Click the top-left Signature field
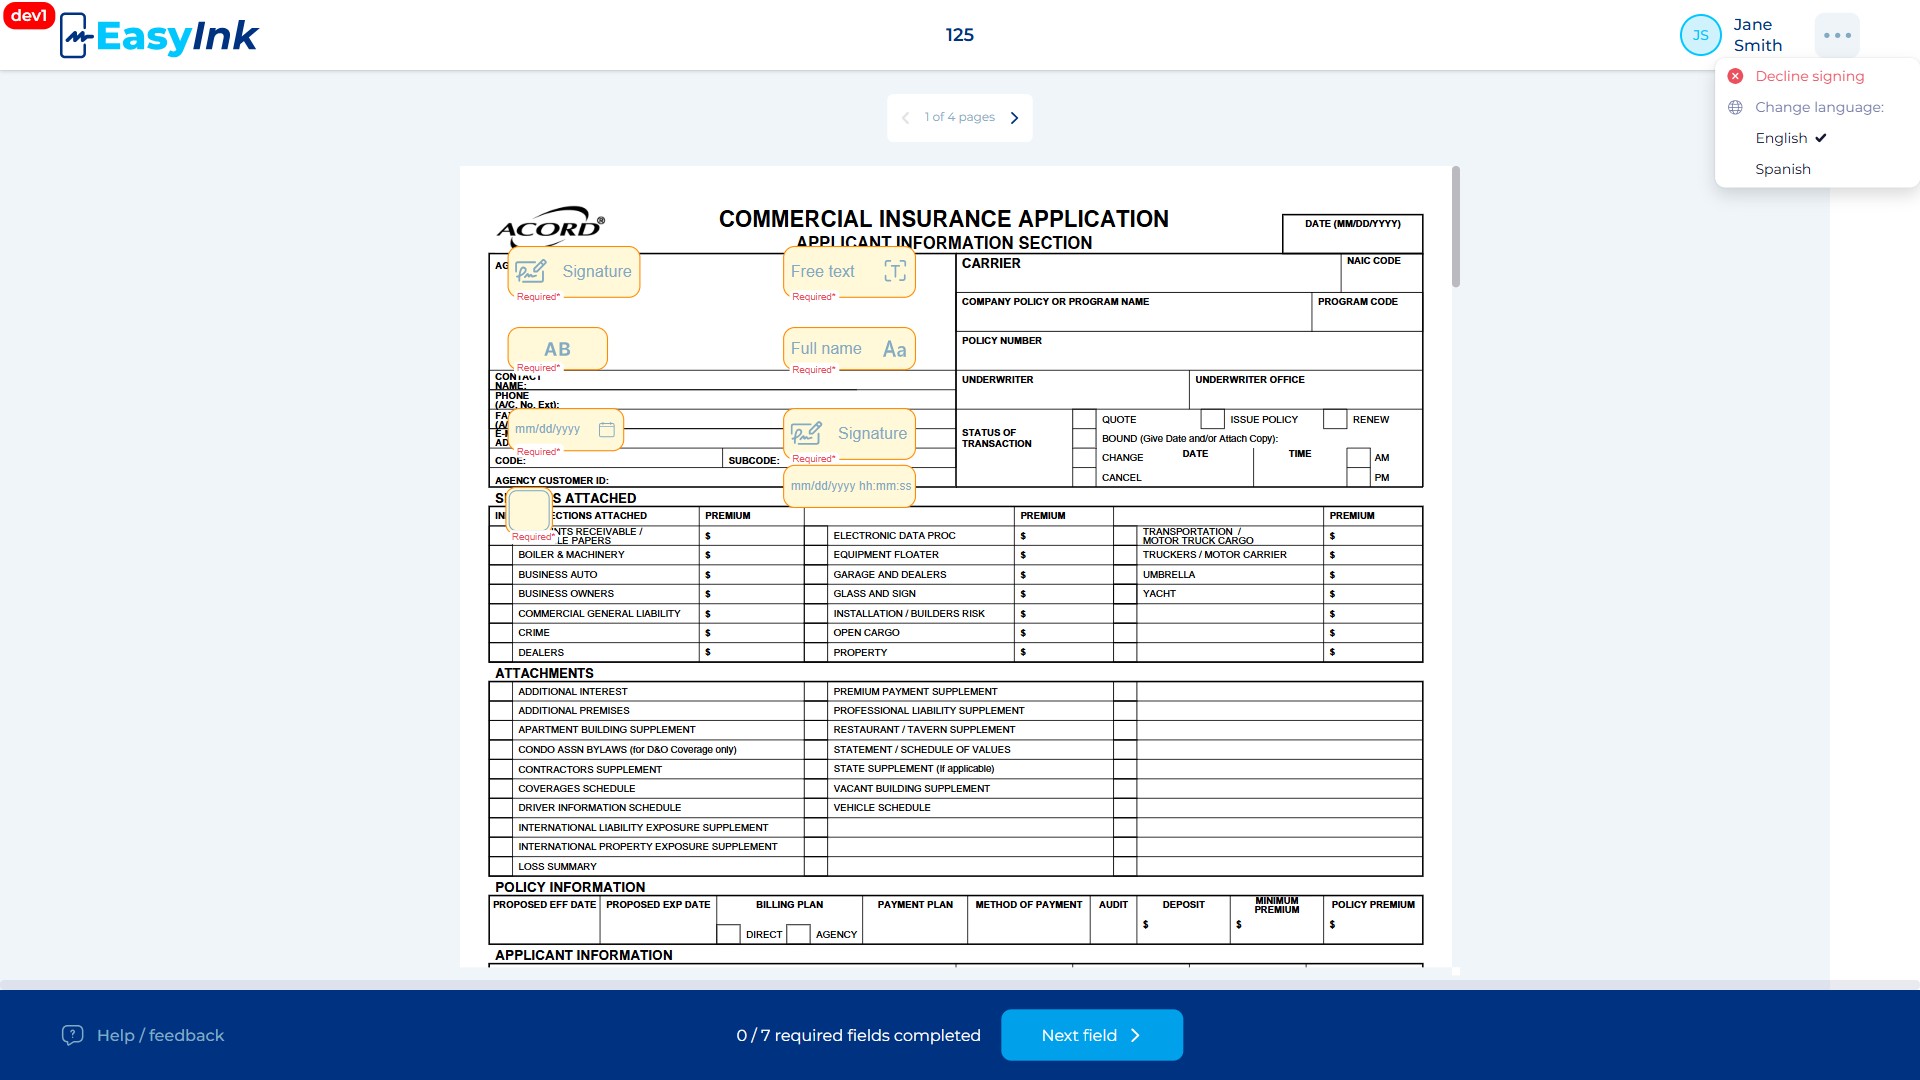 574,272
